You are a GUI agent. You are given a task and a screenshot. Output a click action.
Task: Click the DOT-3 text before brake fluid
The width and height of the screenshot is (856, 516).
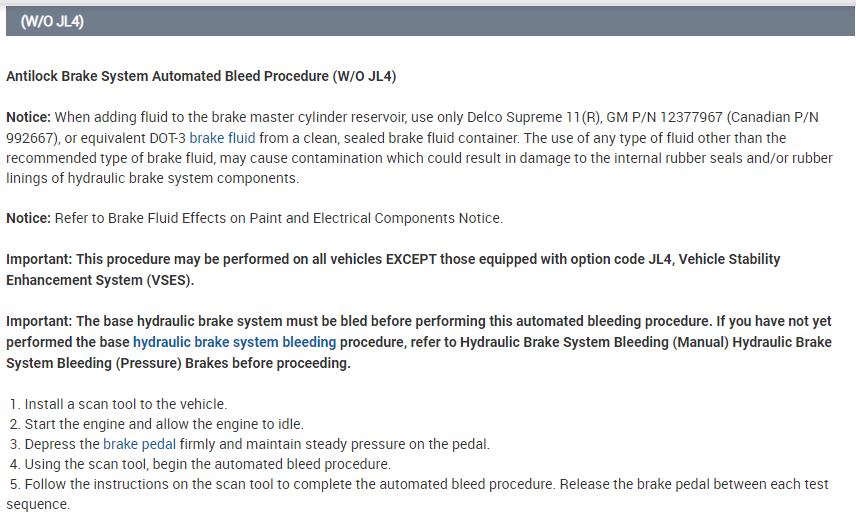165,138
